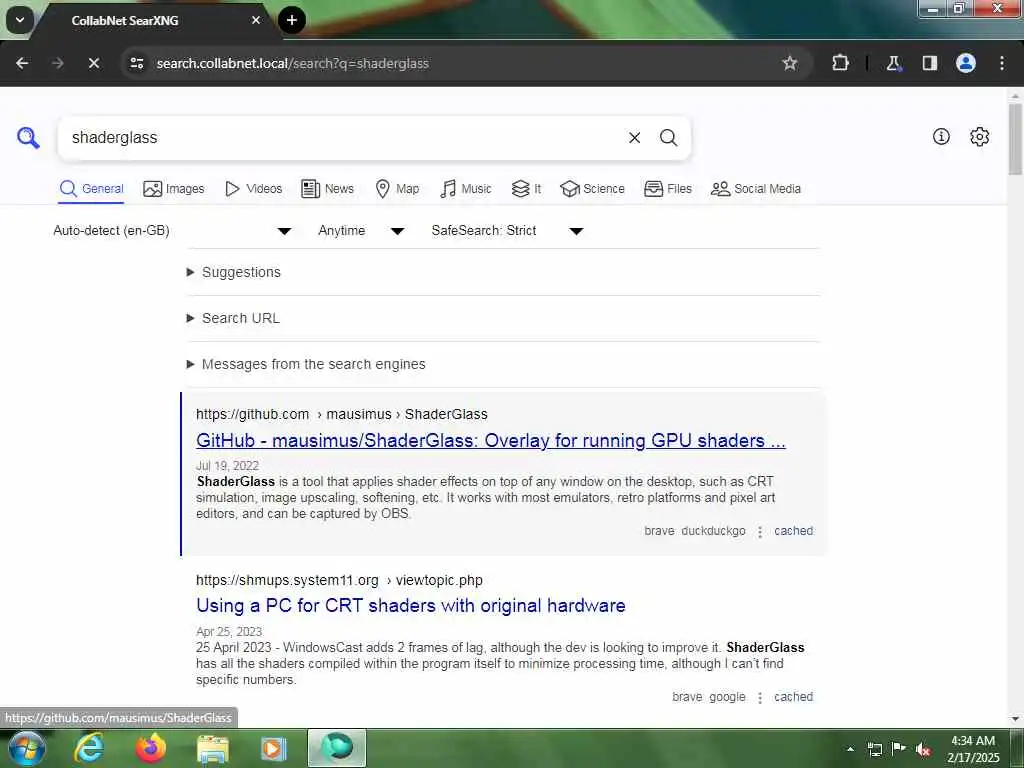
Task: Click the active browser taskbar button
Action: click(337, 748)
